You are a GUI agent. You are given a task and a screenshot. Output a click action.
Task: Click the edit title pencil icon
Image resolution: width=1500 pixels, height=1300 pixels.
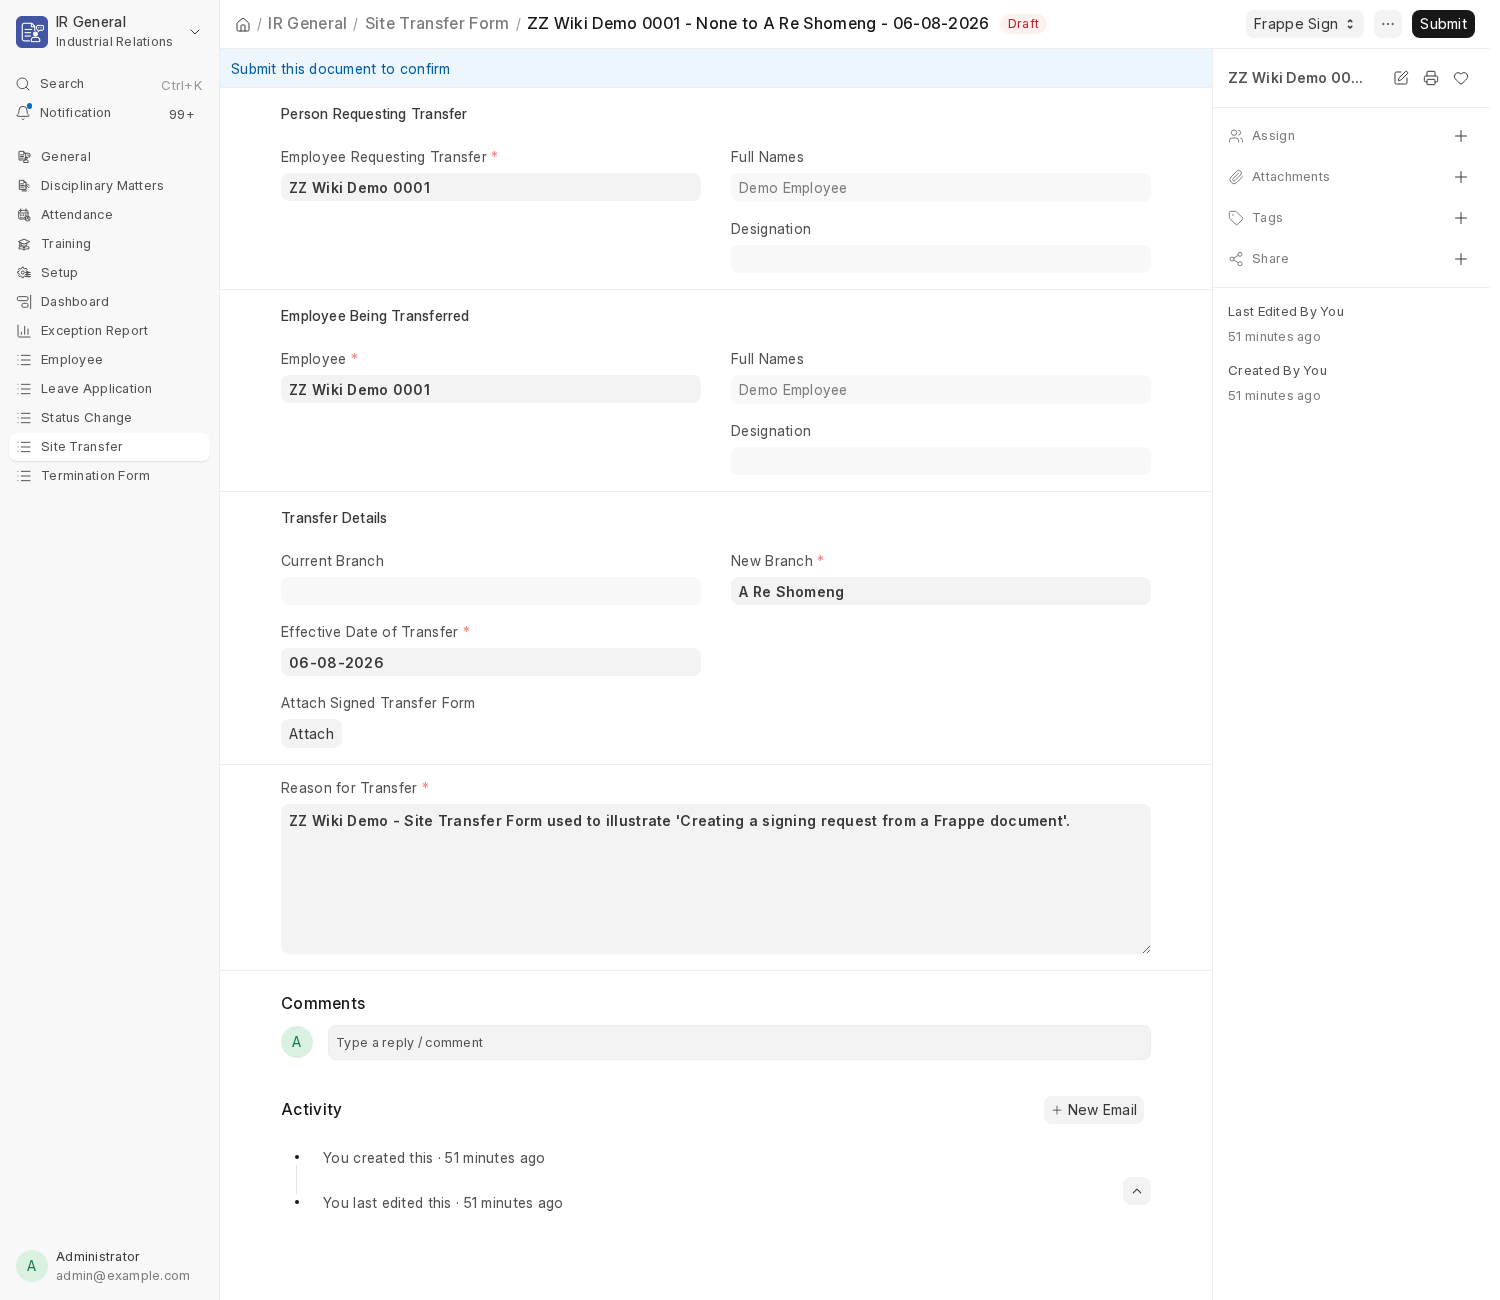1401,78
